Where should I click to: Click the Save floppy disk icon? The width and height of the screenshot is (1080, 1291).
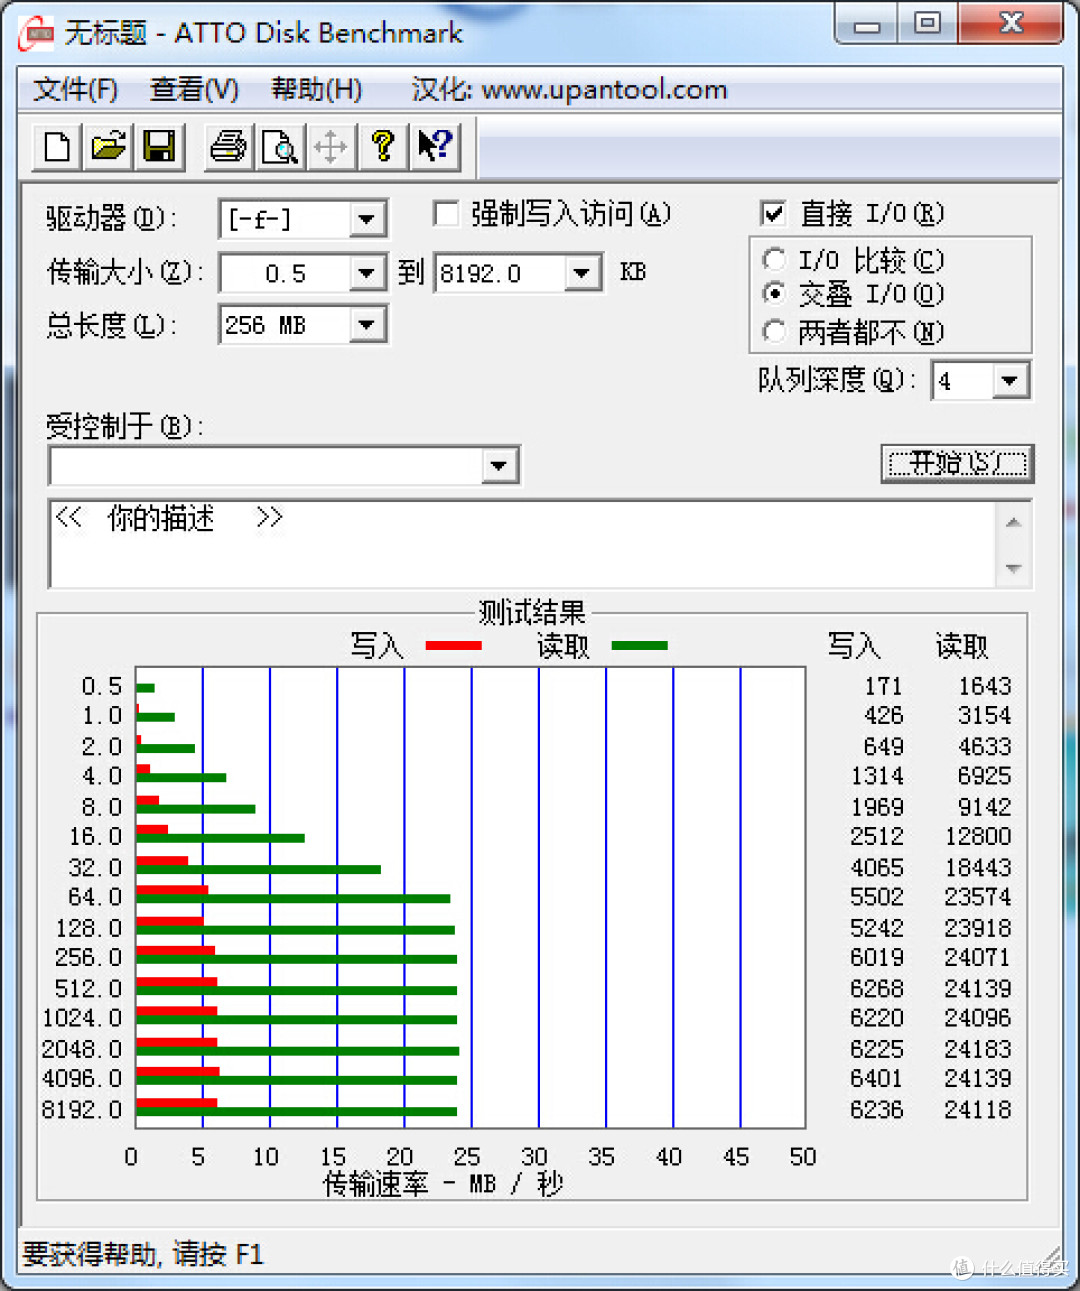(158, 147)
